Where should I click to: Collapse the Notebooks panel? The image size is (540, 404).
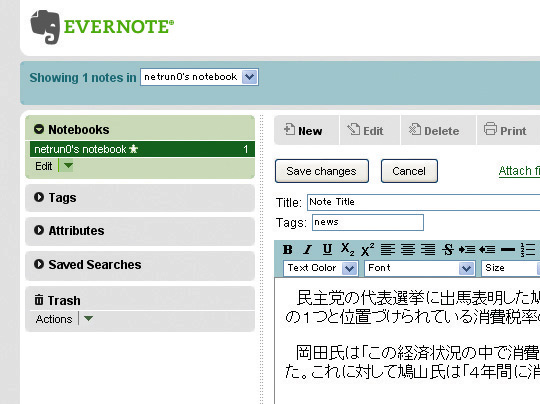(39, 129)
